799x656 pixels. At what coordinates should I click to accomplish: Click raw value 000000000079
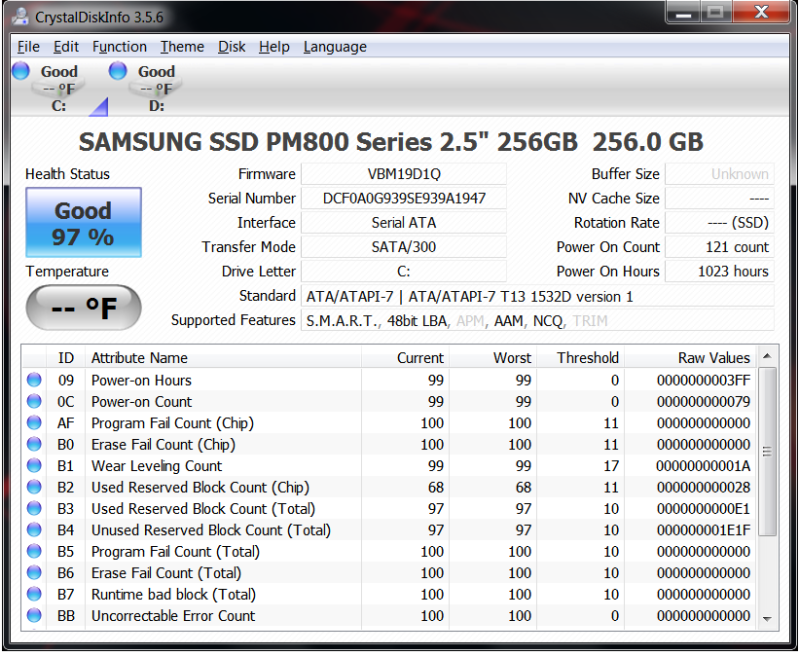tap(703, 402)
